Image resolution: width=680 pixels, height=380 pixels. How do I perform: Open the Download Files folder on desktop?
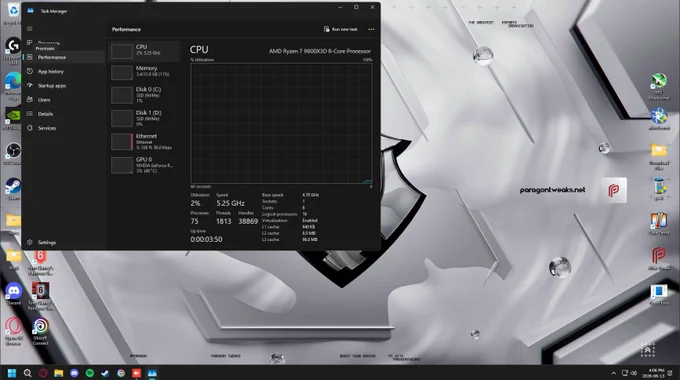click(x=659, y=156)
